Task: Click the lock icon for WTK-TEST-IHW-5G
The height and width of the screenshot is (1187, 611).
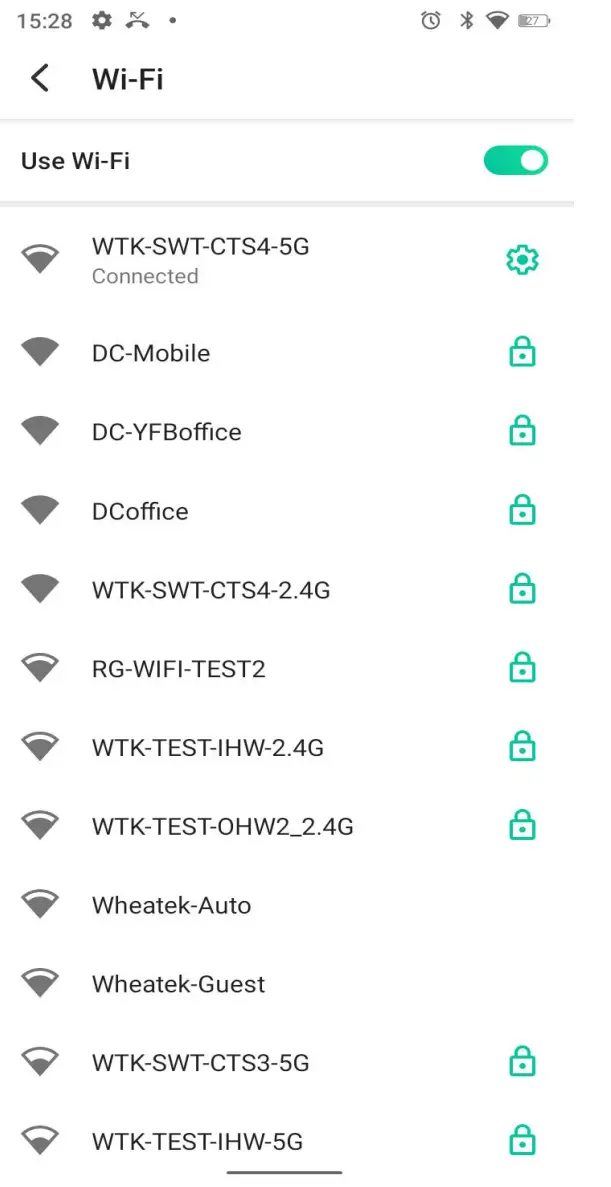Action: coord(523,1140)
